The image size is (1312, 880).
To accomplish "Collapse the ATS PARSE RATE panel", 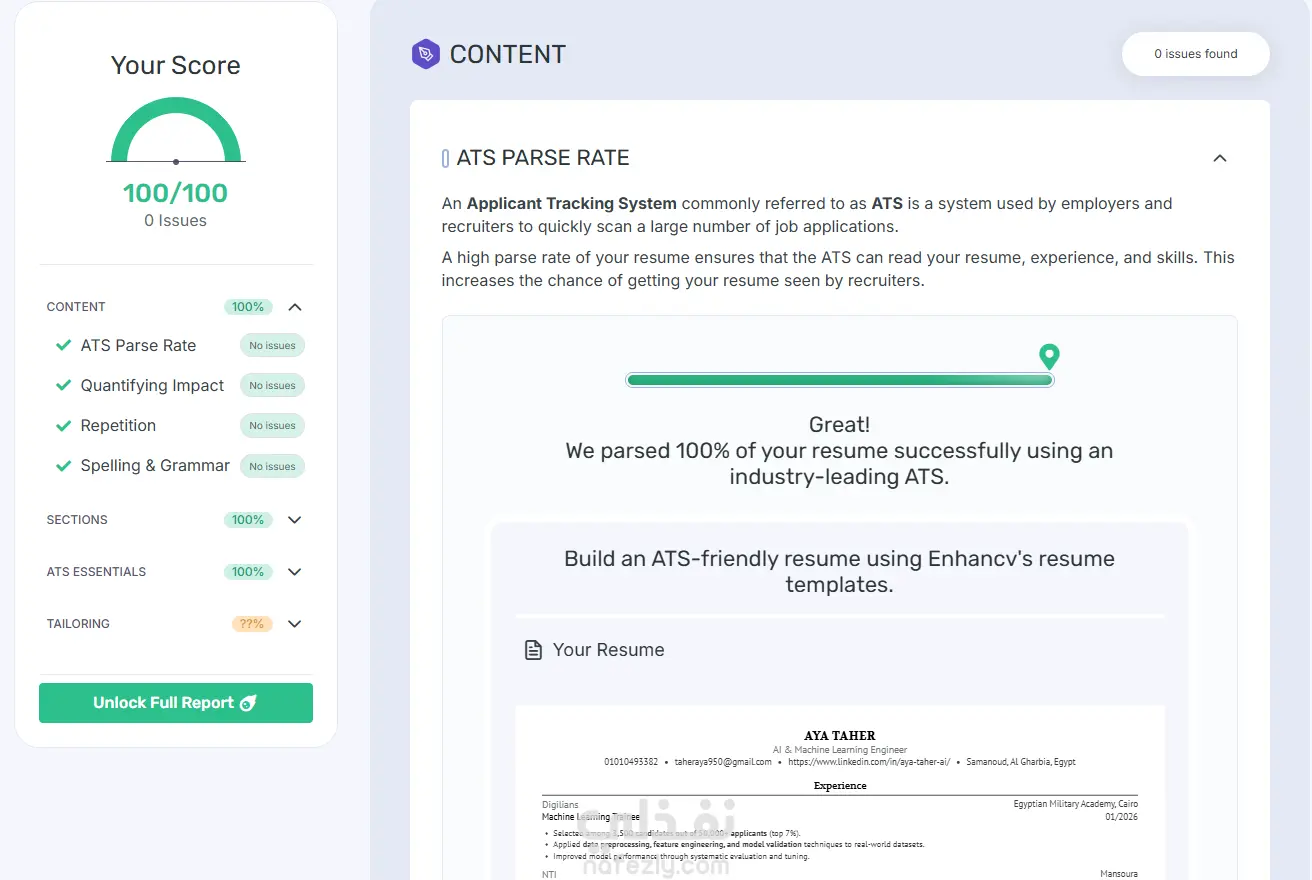I will point(1219,158).
